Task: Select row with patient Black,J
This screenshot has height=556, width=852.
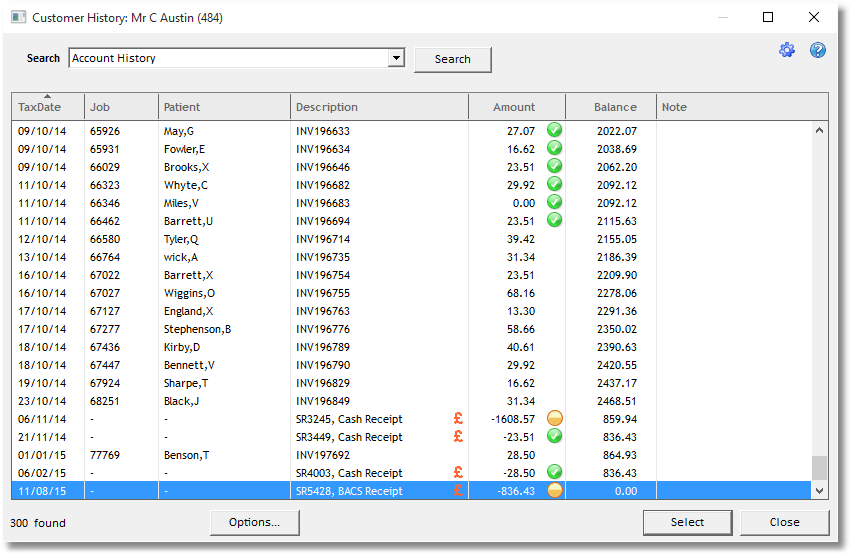Action: pos(412,400)
